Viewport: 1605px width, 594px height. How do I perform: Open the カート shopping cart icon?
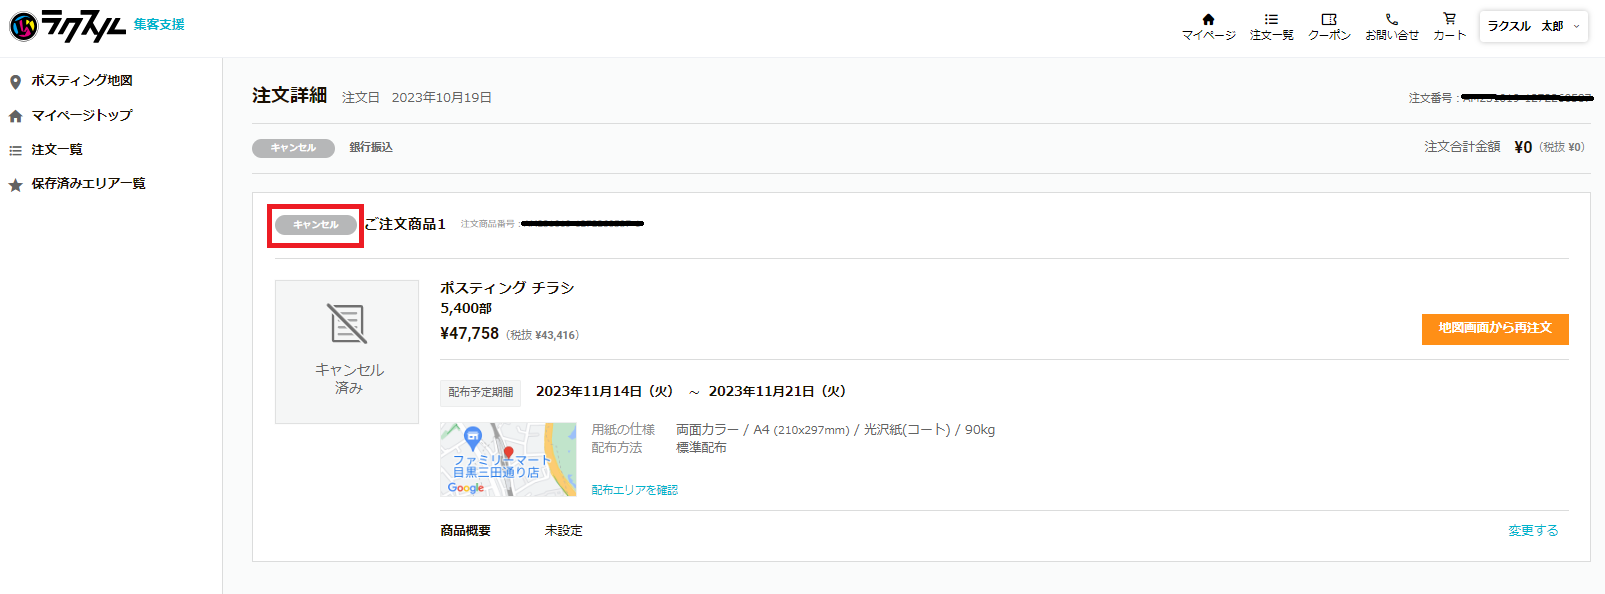[x=1449, y=18]
